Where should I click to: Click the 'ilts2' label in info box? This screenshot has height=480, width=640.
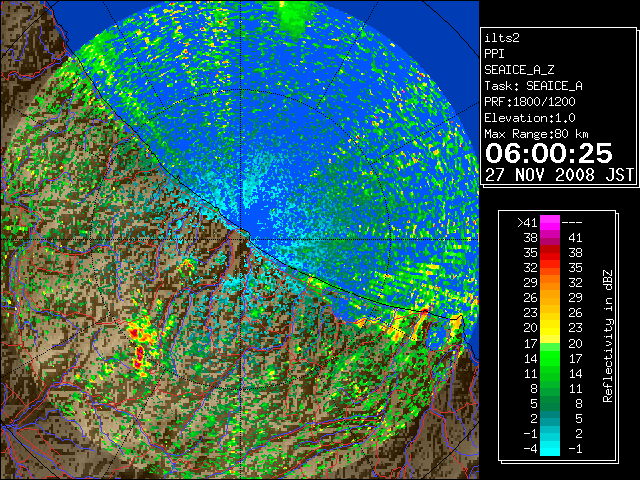pyautogui.click(x=502, y=38)
